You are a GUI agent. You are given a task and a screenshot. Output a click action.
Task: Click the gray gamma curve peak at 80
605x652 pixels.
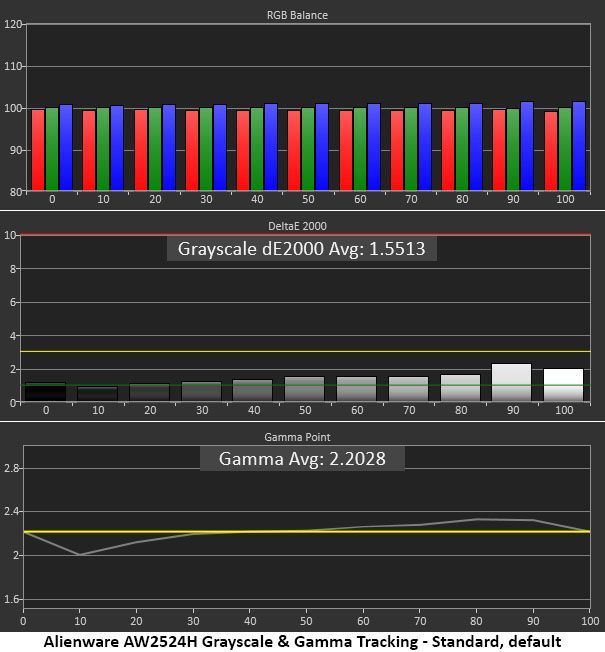(477, 519)
